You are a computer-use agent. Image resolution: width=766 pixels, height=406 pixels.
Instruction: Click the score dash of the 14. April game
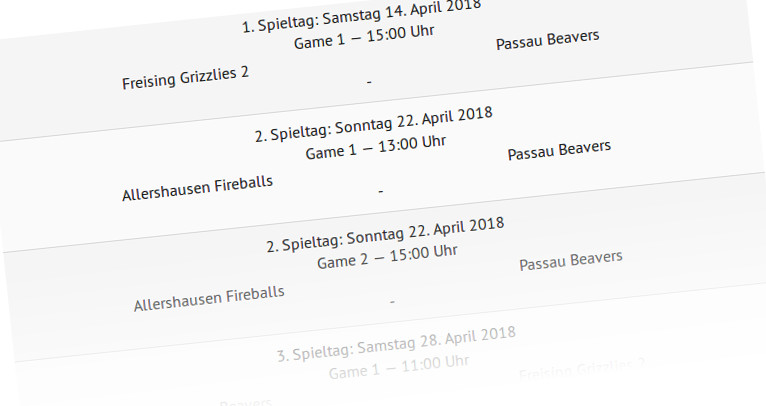coord(369,82)
